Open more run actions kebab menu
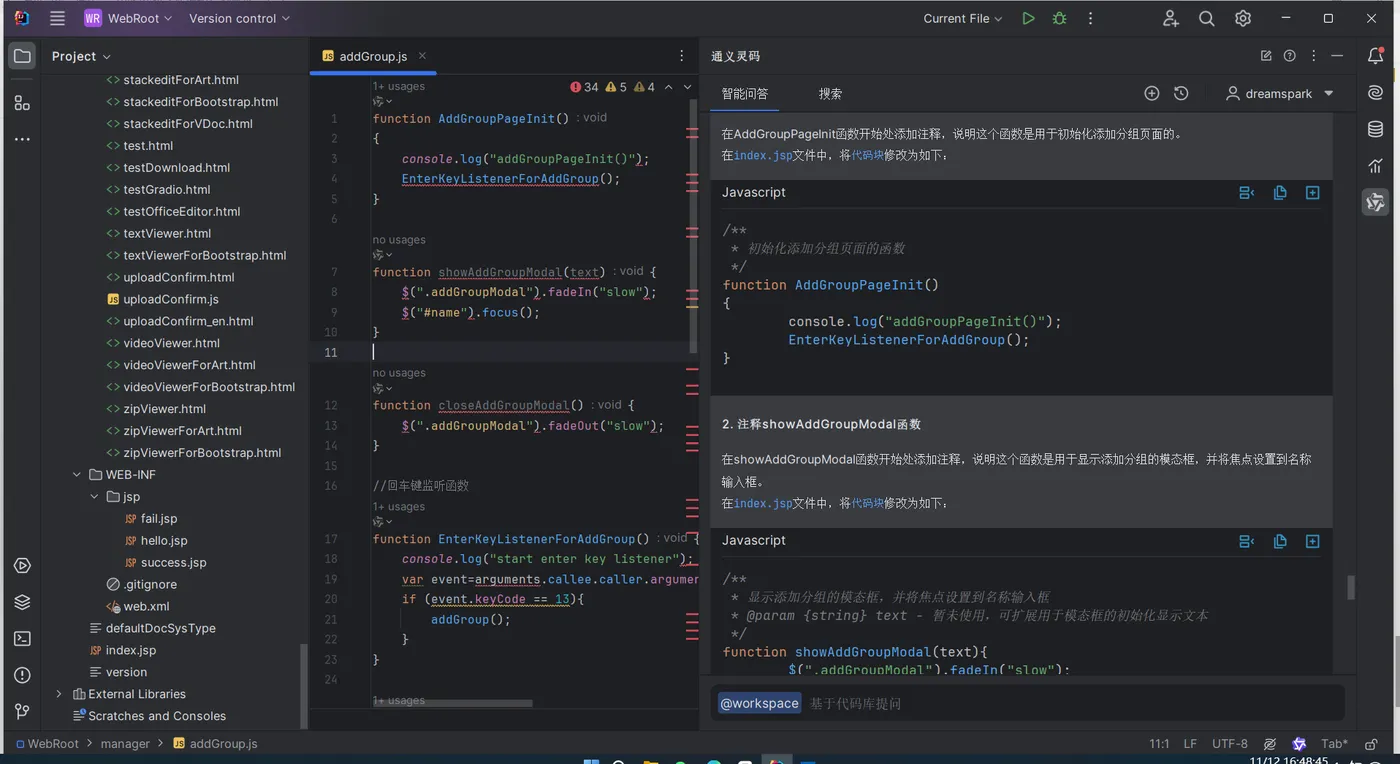The height and width of the screenshot is (764, 1400). (x=1090, y=18)
